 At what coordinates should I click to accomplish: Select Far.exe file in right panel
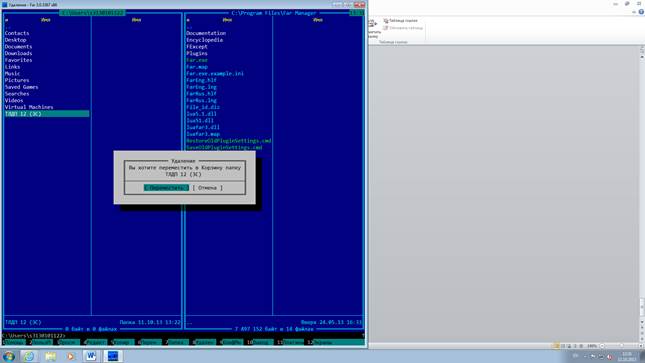click(x=197, y=60)
